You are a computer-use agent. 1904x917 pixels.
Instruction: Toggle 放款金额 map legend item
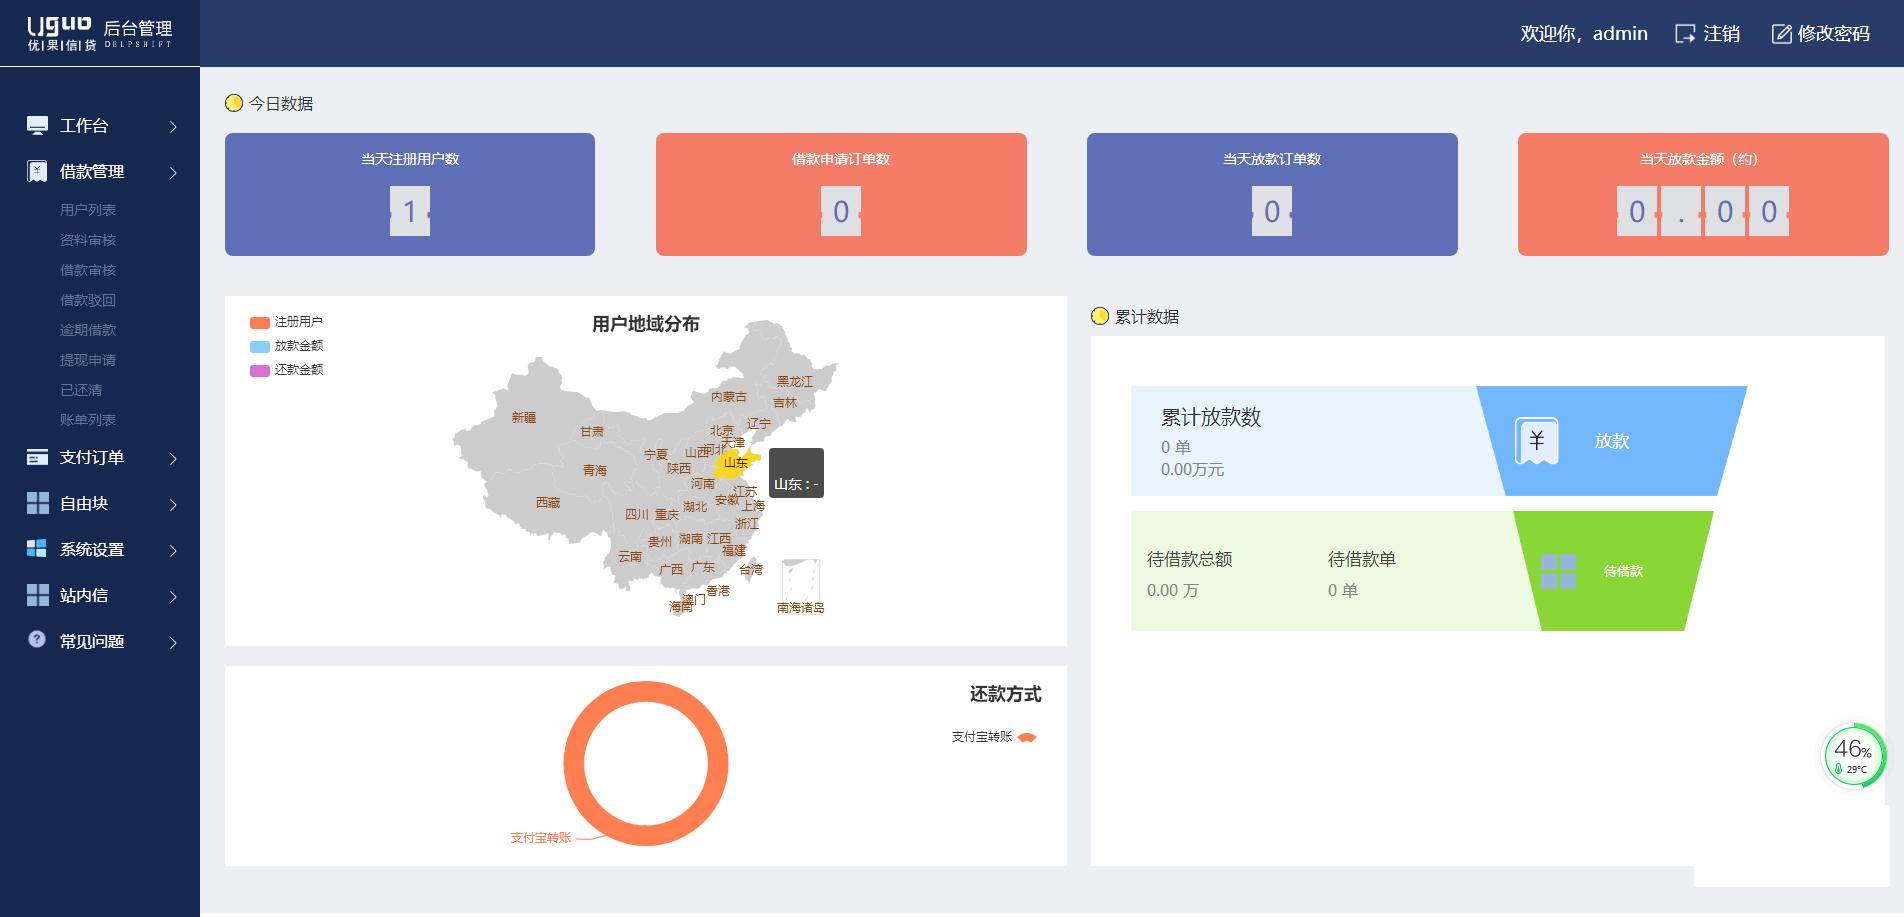(286, 346)
